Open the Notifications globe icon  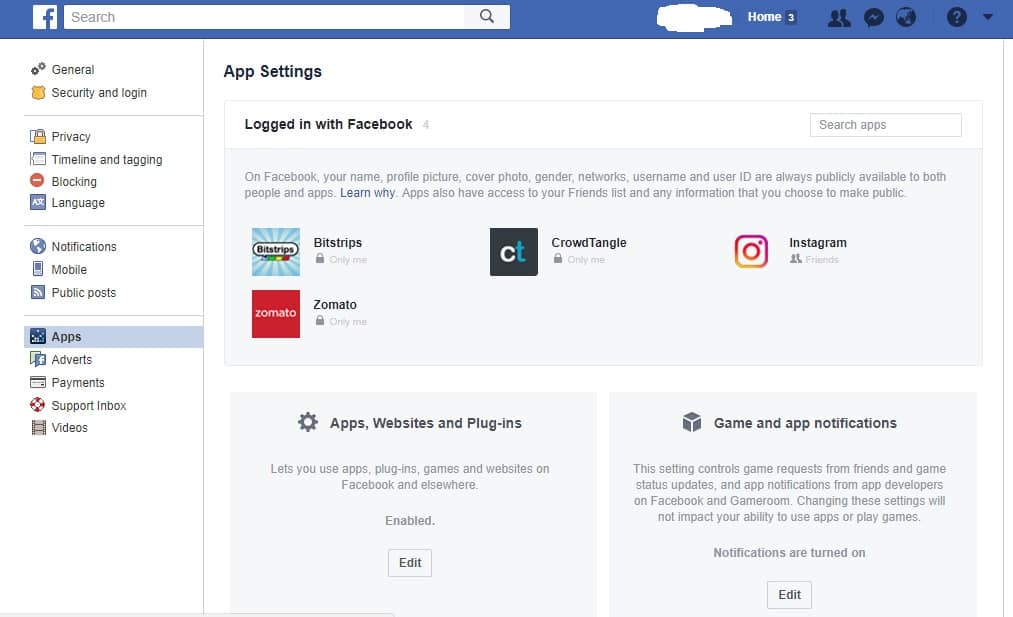coord(906,17)
